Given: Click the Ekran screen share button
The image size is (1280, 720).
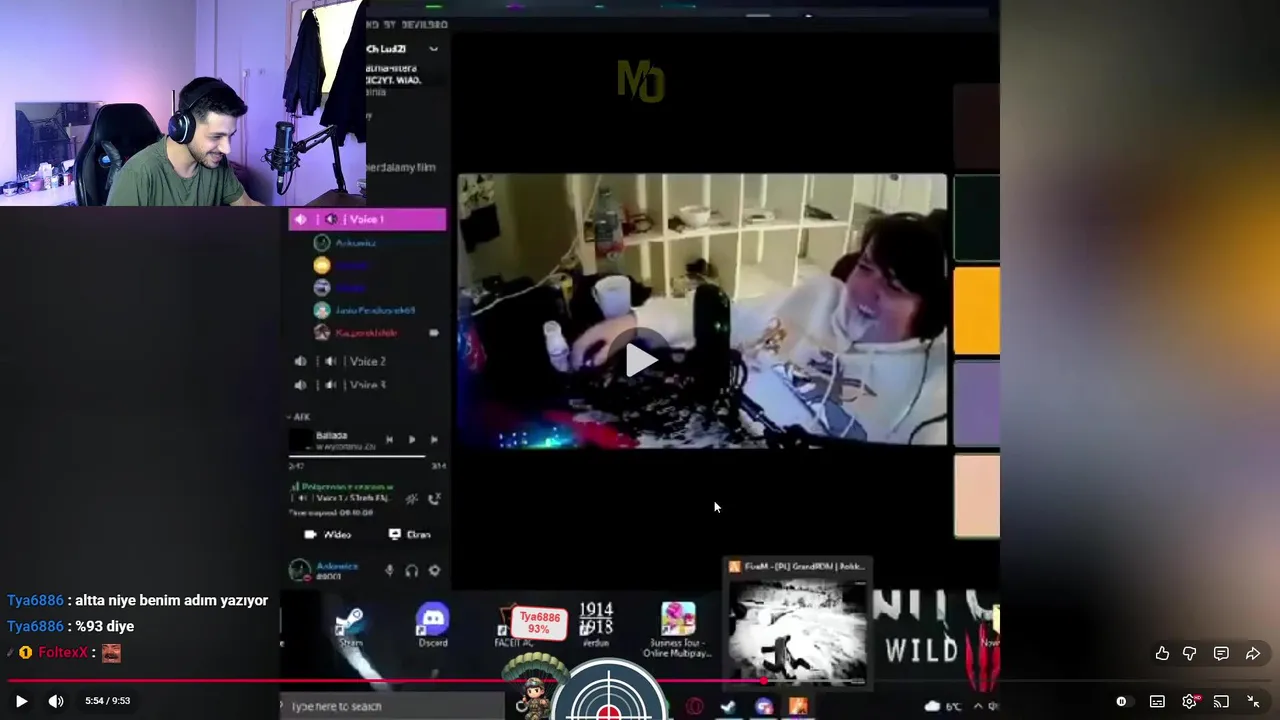Looking at the screenshot, I should point(410,534).
